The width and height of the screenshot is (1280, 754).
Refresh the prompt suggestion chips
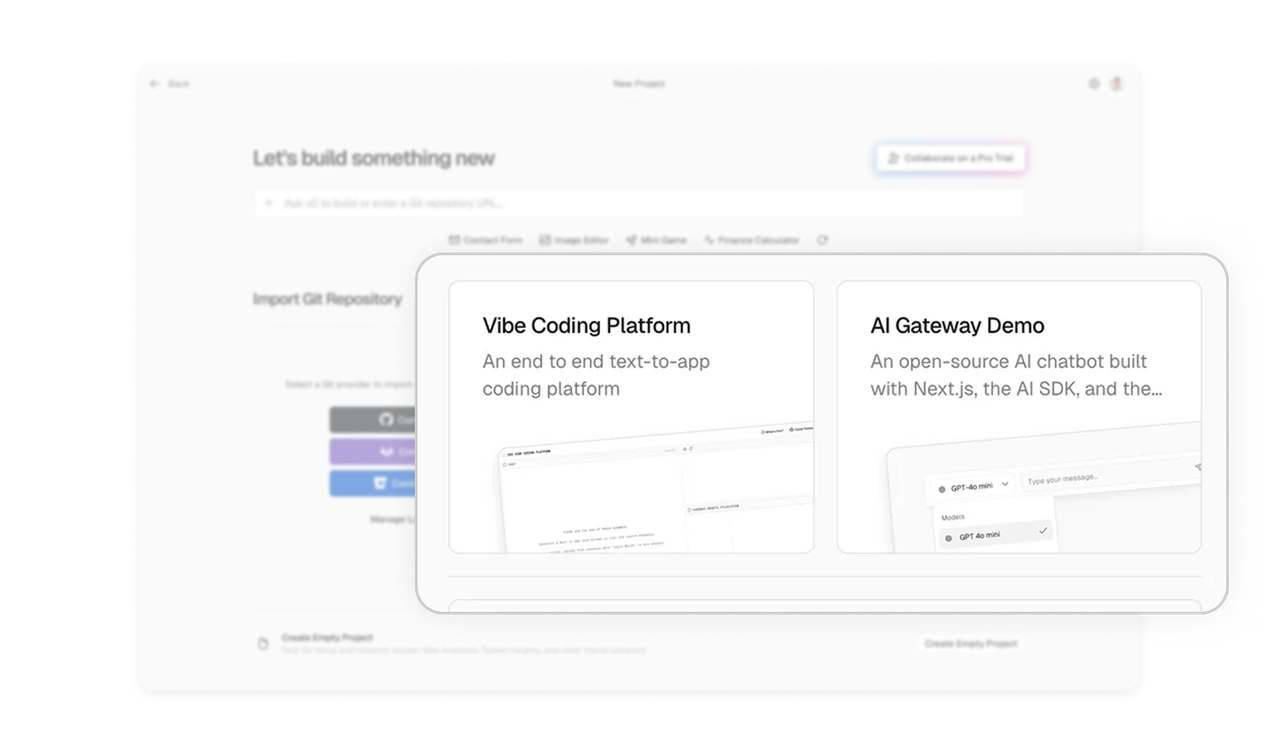[x=822, y=240]
